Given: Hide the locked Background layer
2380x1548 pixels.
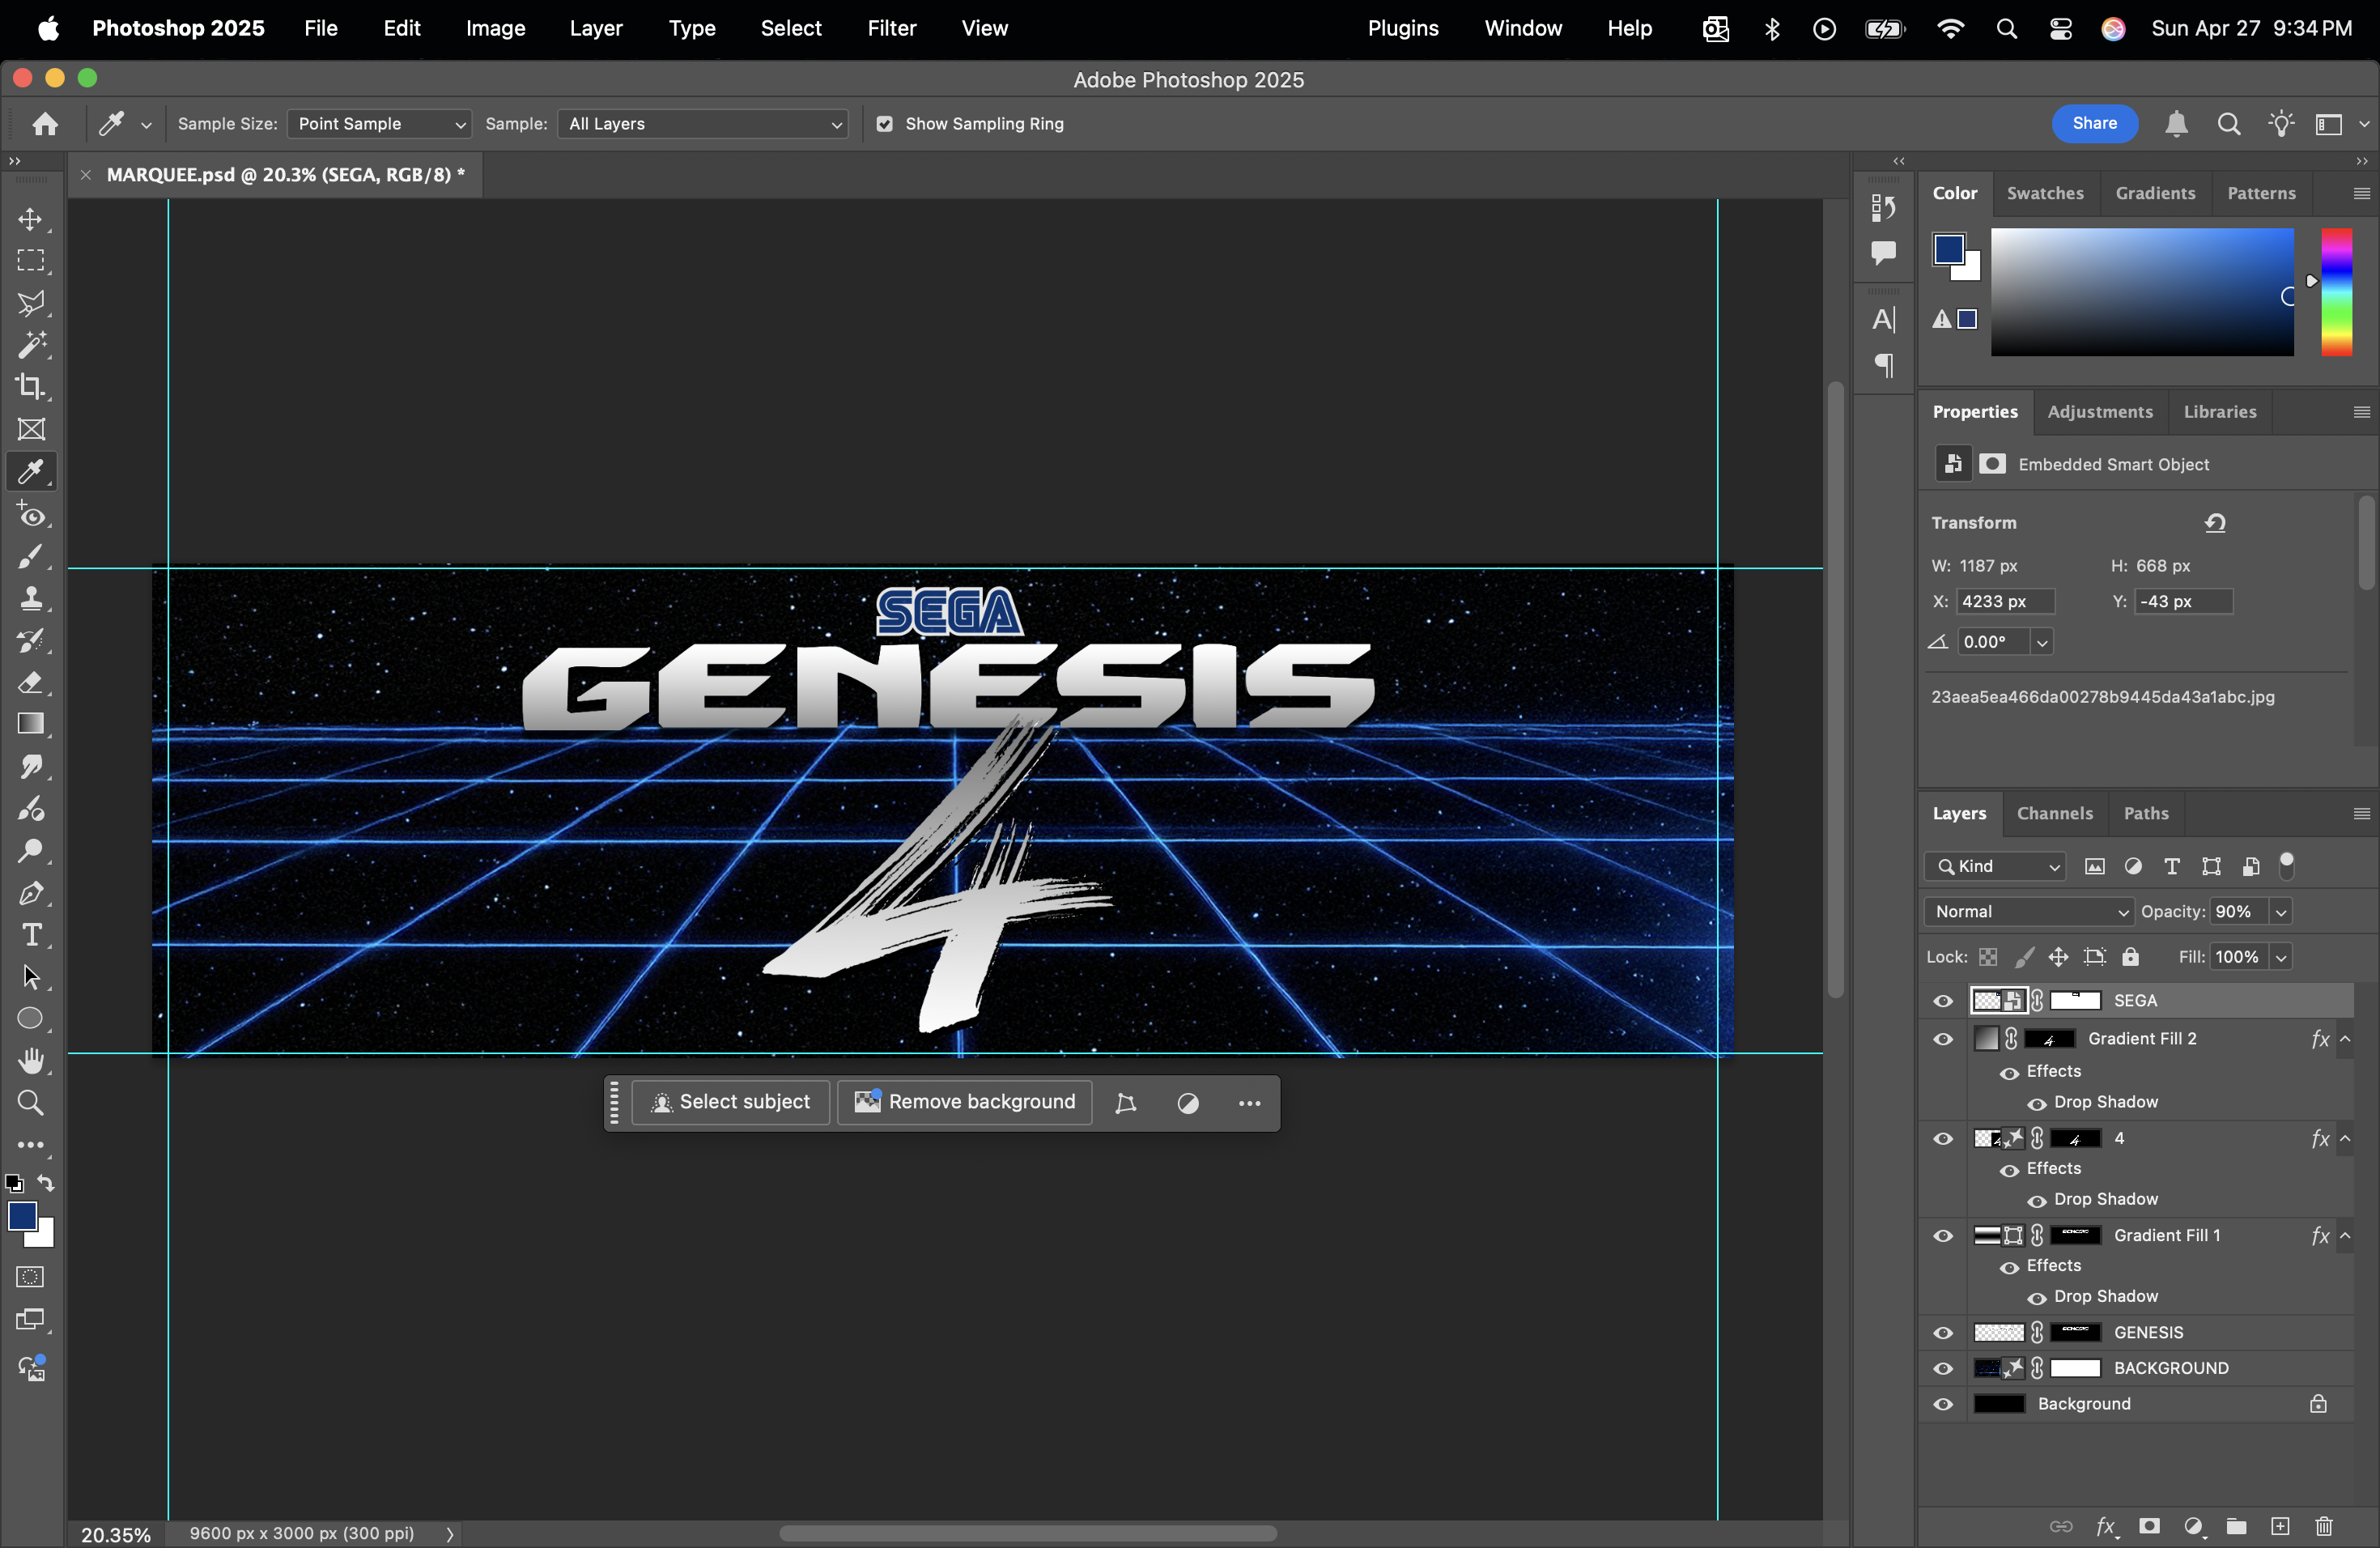Looking at the screenshot, I should click(x=1943, y=1405).
